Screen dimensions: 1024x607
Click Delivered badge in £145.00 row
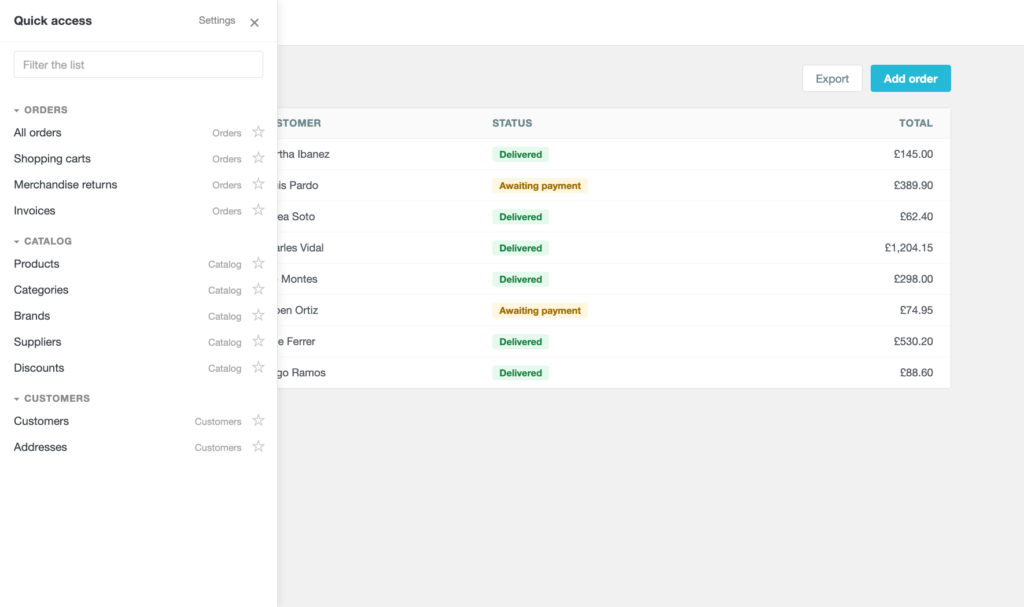click(520, 154)
